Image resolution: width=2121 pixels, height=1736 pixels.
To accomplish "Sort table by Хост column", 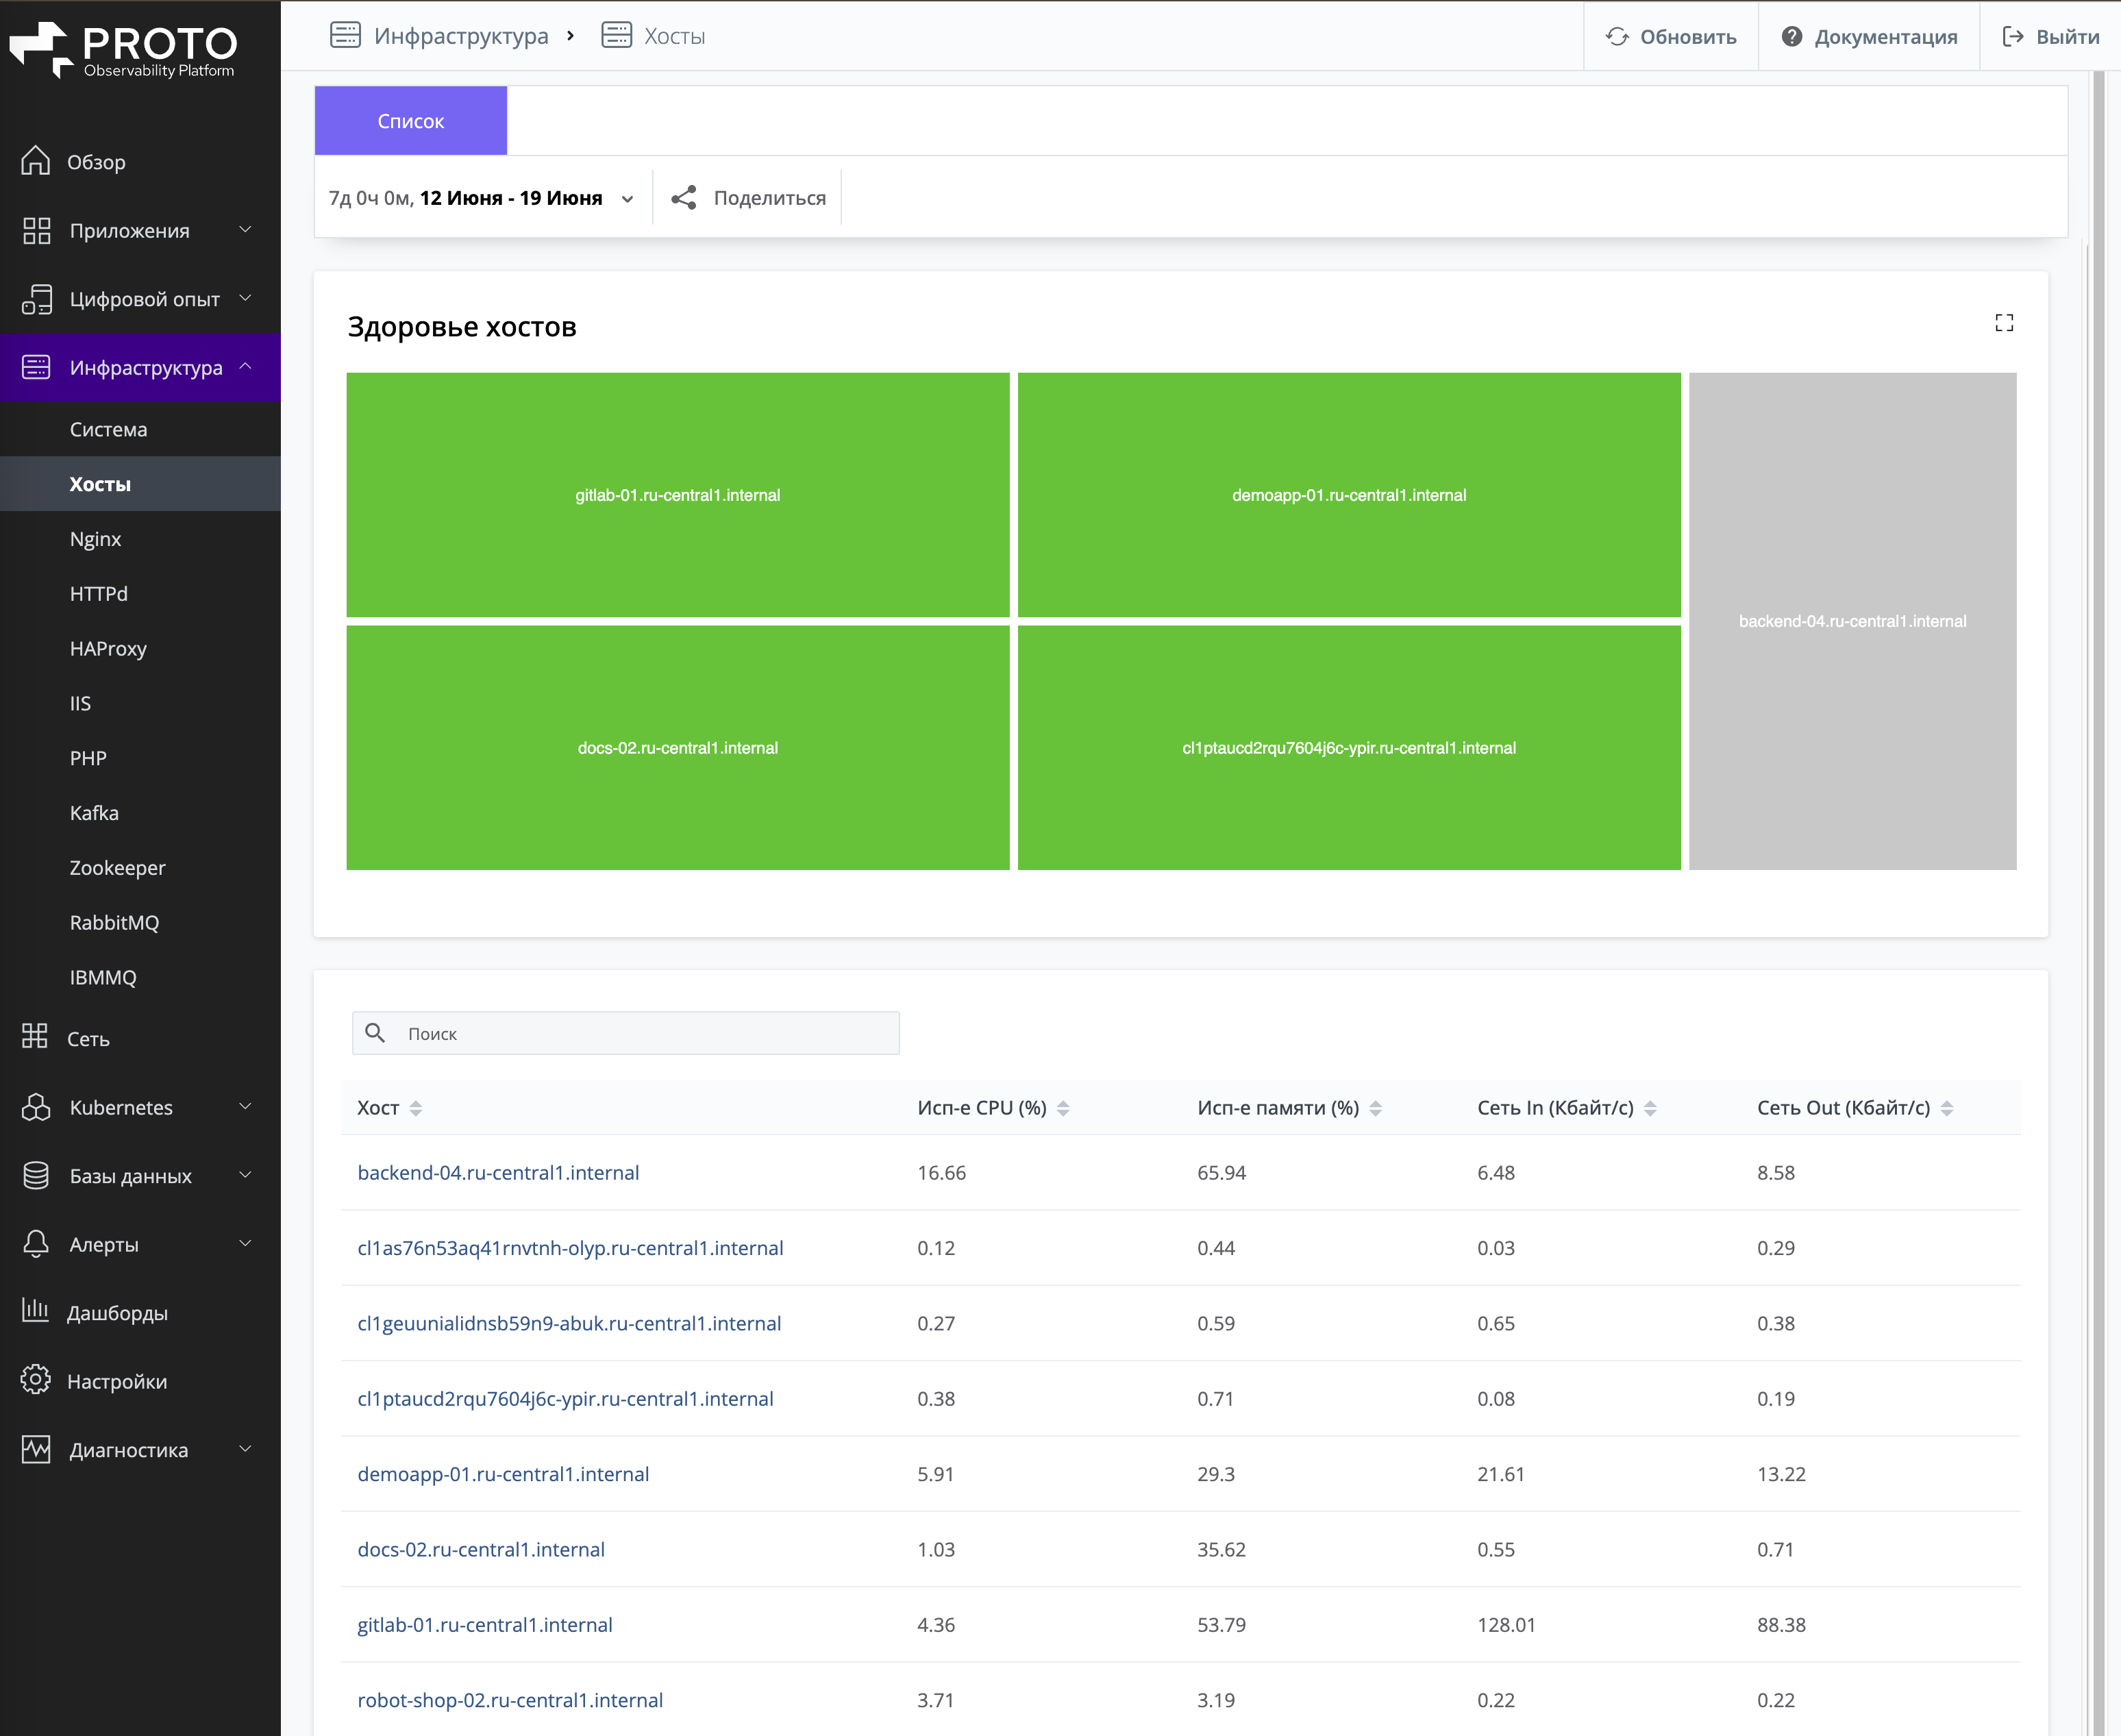I will click(416, 1108).
